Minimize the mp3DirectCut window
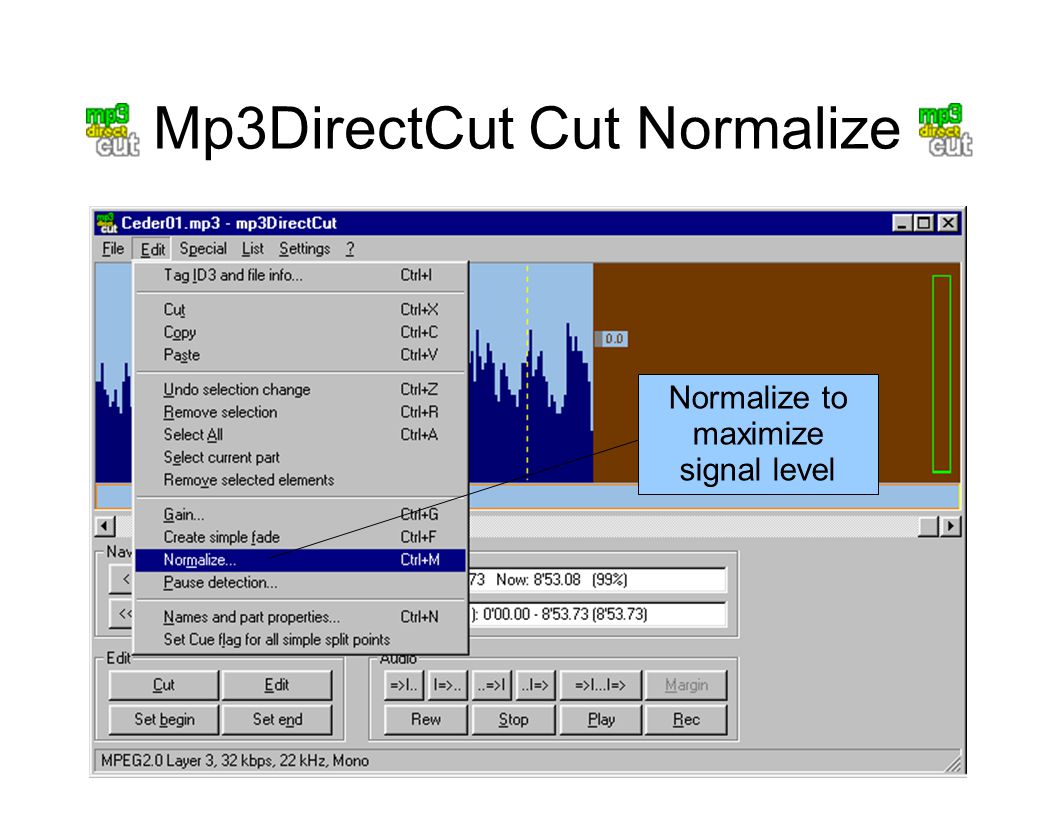Viewport: 1056px width, 816px height. (x=902, y=223)
